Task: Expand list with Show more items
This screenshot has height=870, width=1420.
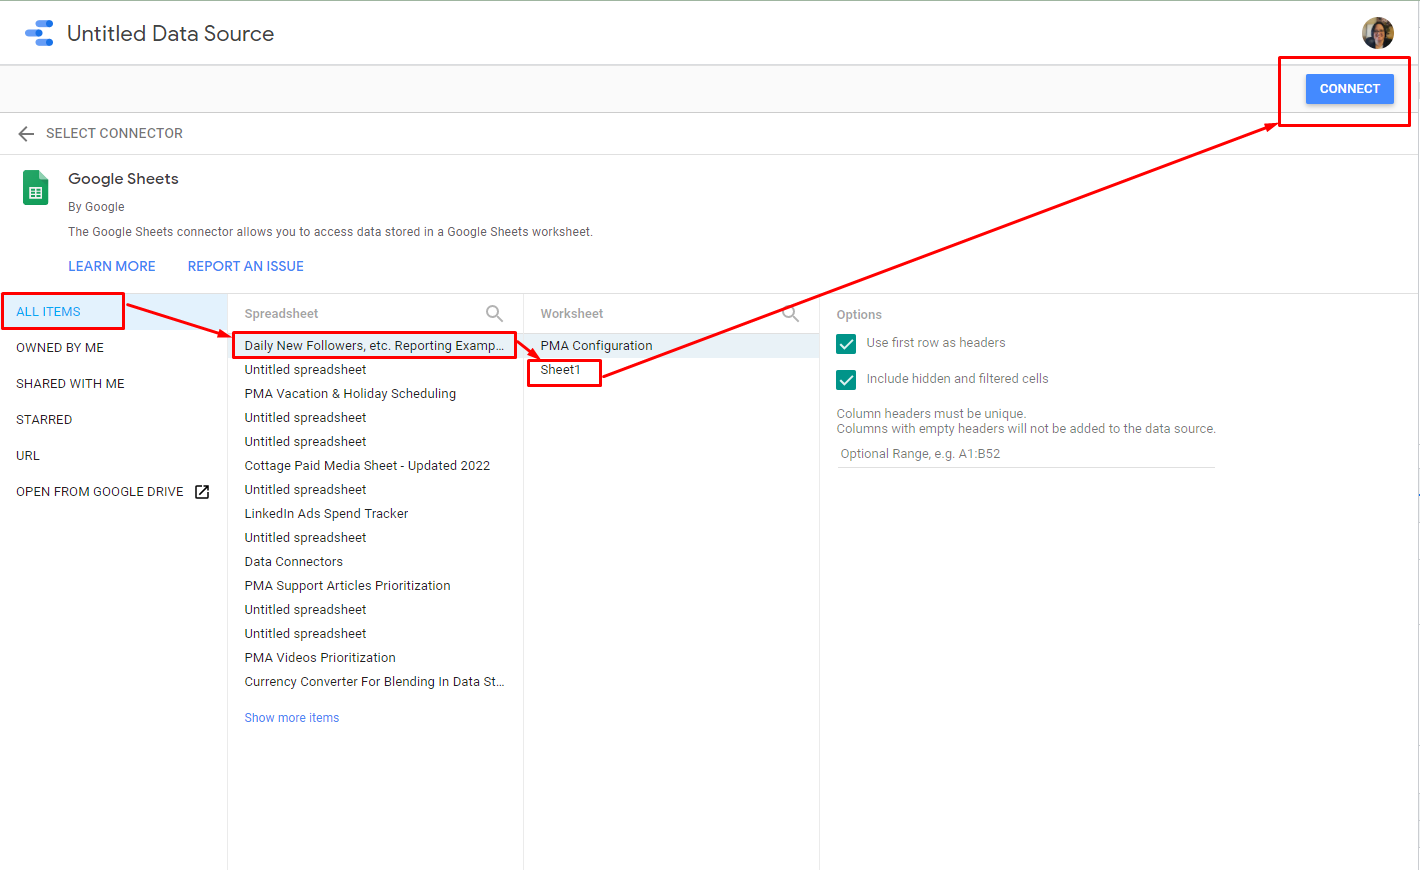Action: click(292, 718)
